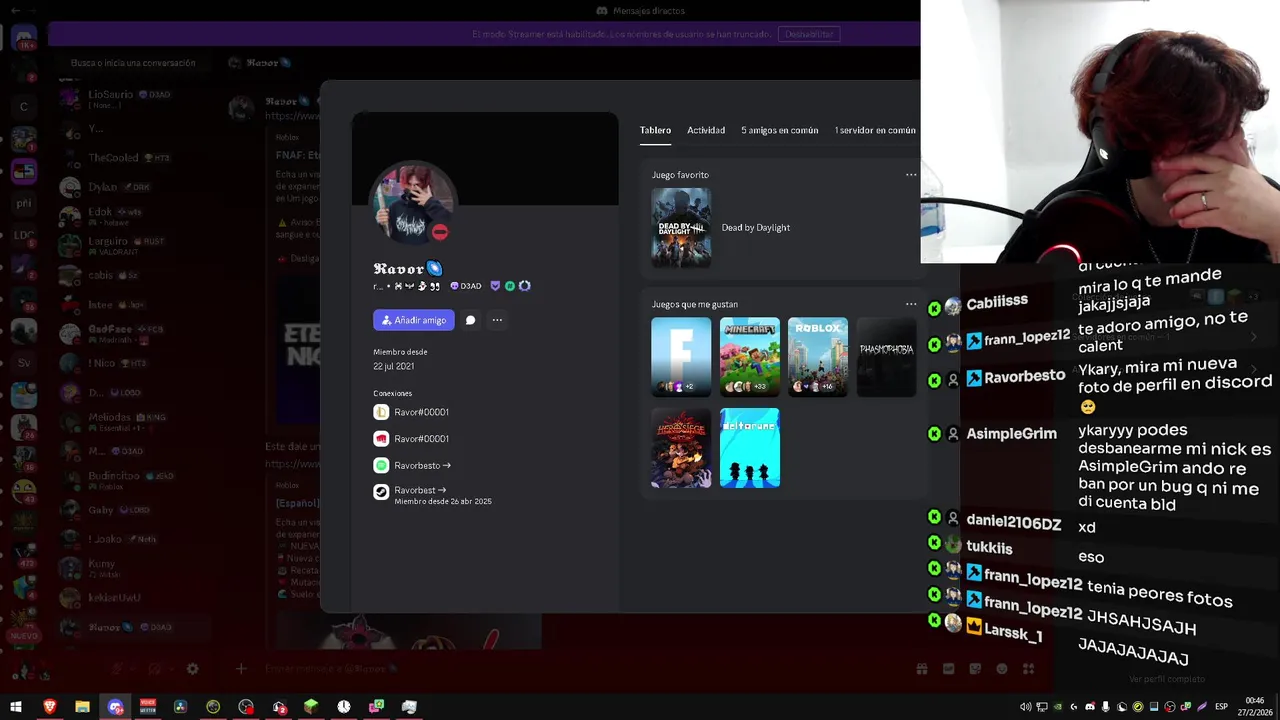Open the Budincitoo direct message
The image size is (1280, 720).
[x=134, y=480]
